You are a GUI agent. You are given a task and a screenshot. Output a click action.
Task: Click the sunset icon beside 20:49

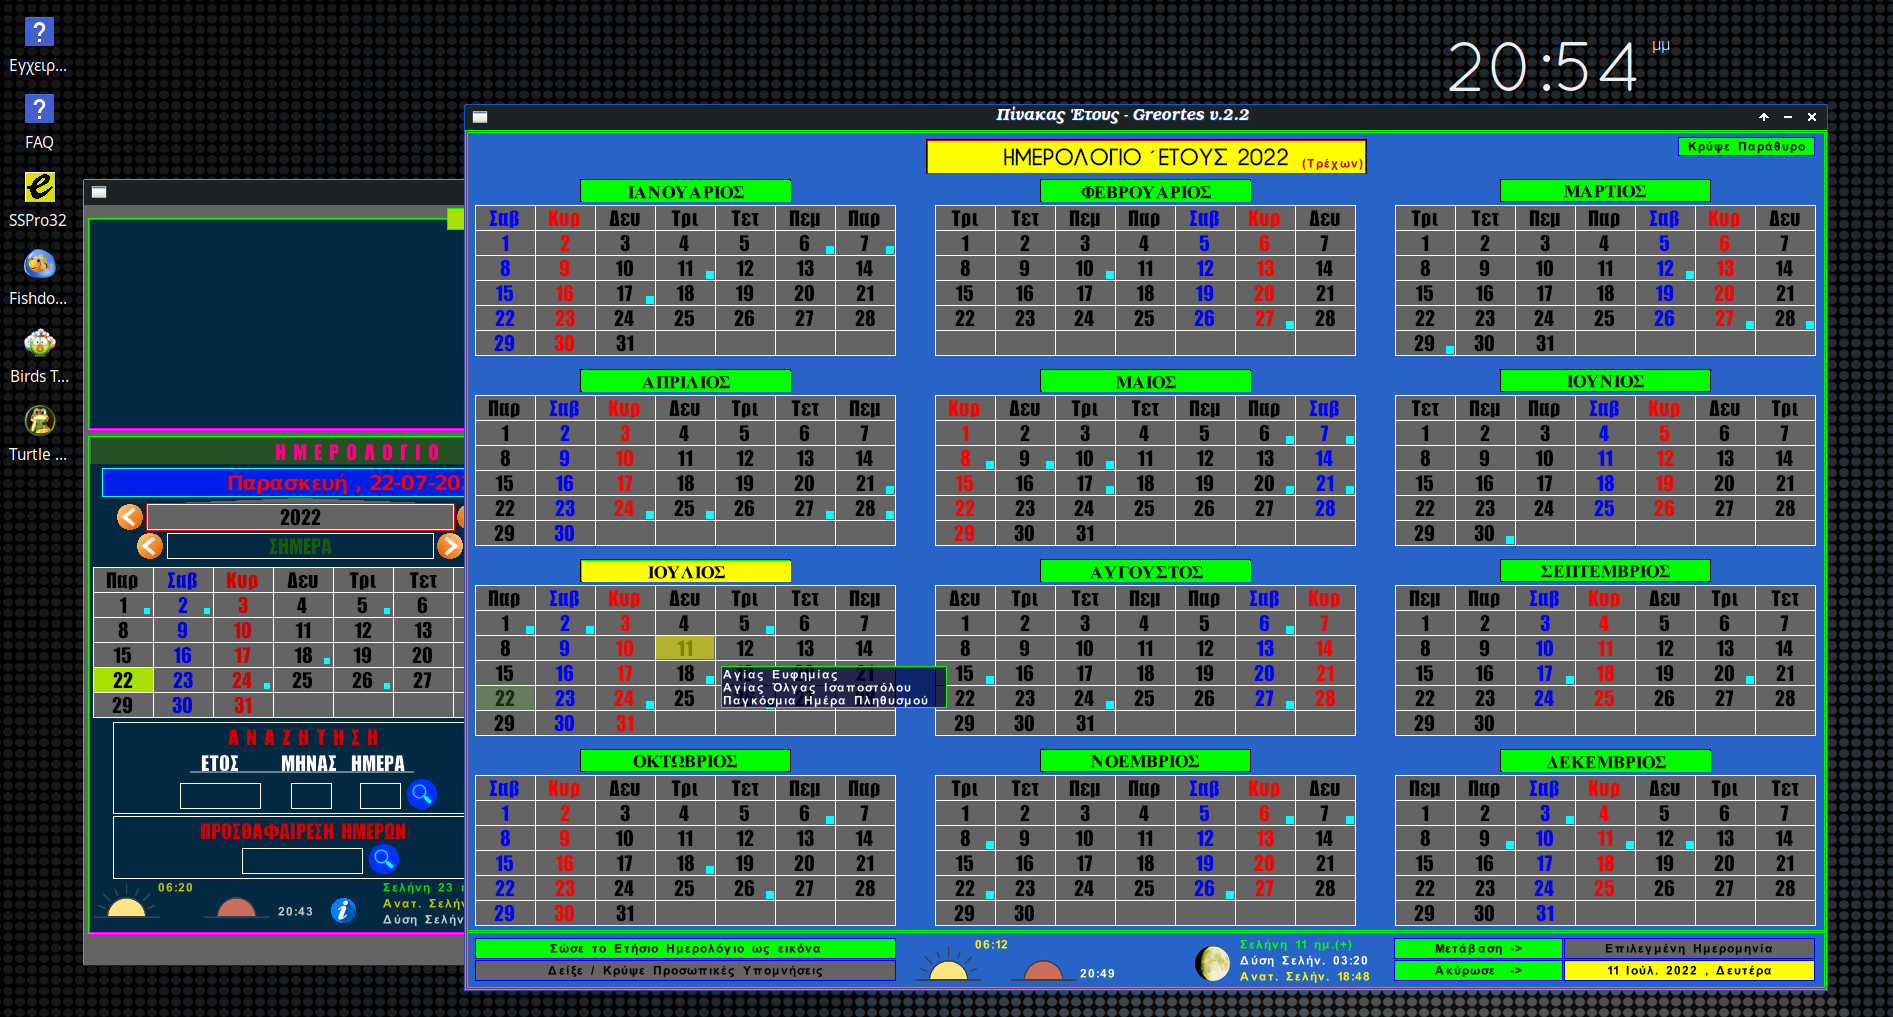coord(1044,970)
